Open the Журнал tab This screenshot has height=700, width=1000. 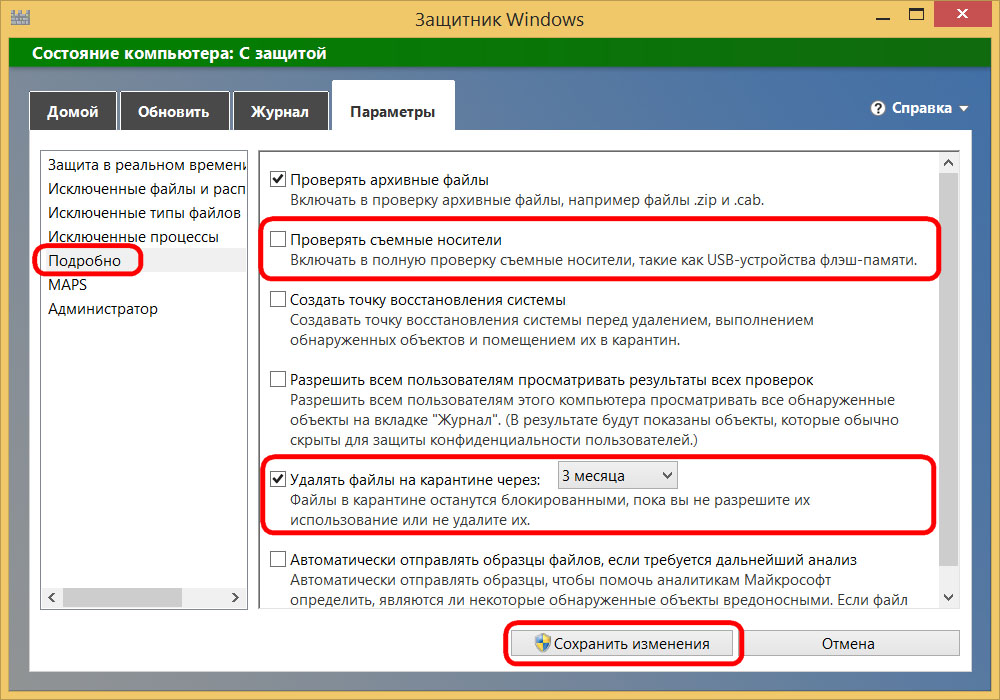pos(280,112)
